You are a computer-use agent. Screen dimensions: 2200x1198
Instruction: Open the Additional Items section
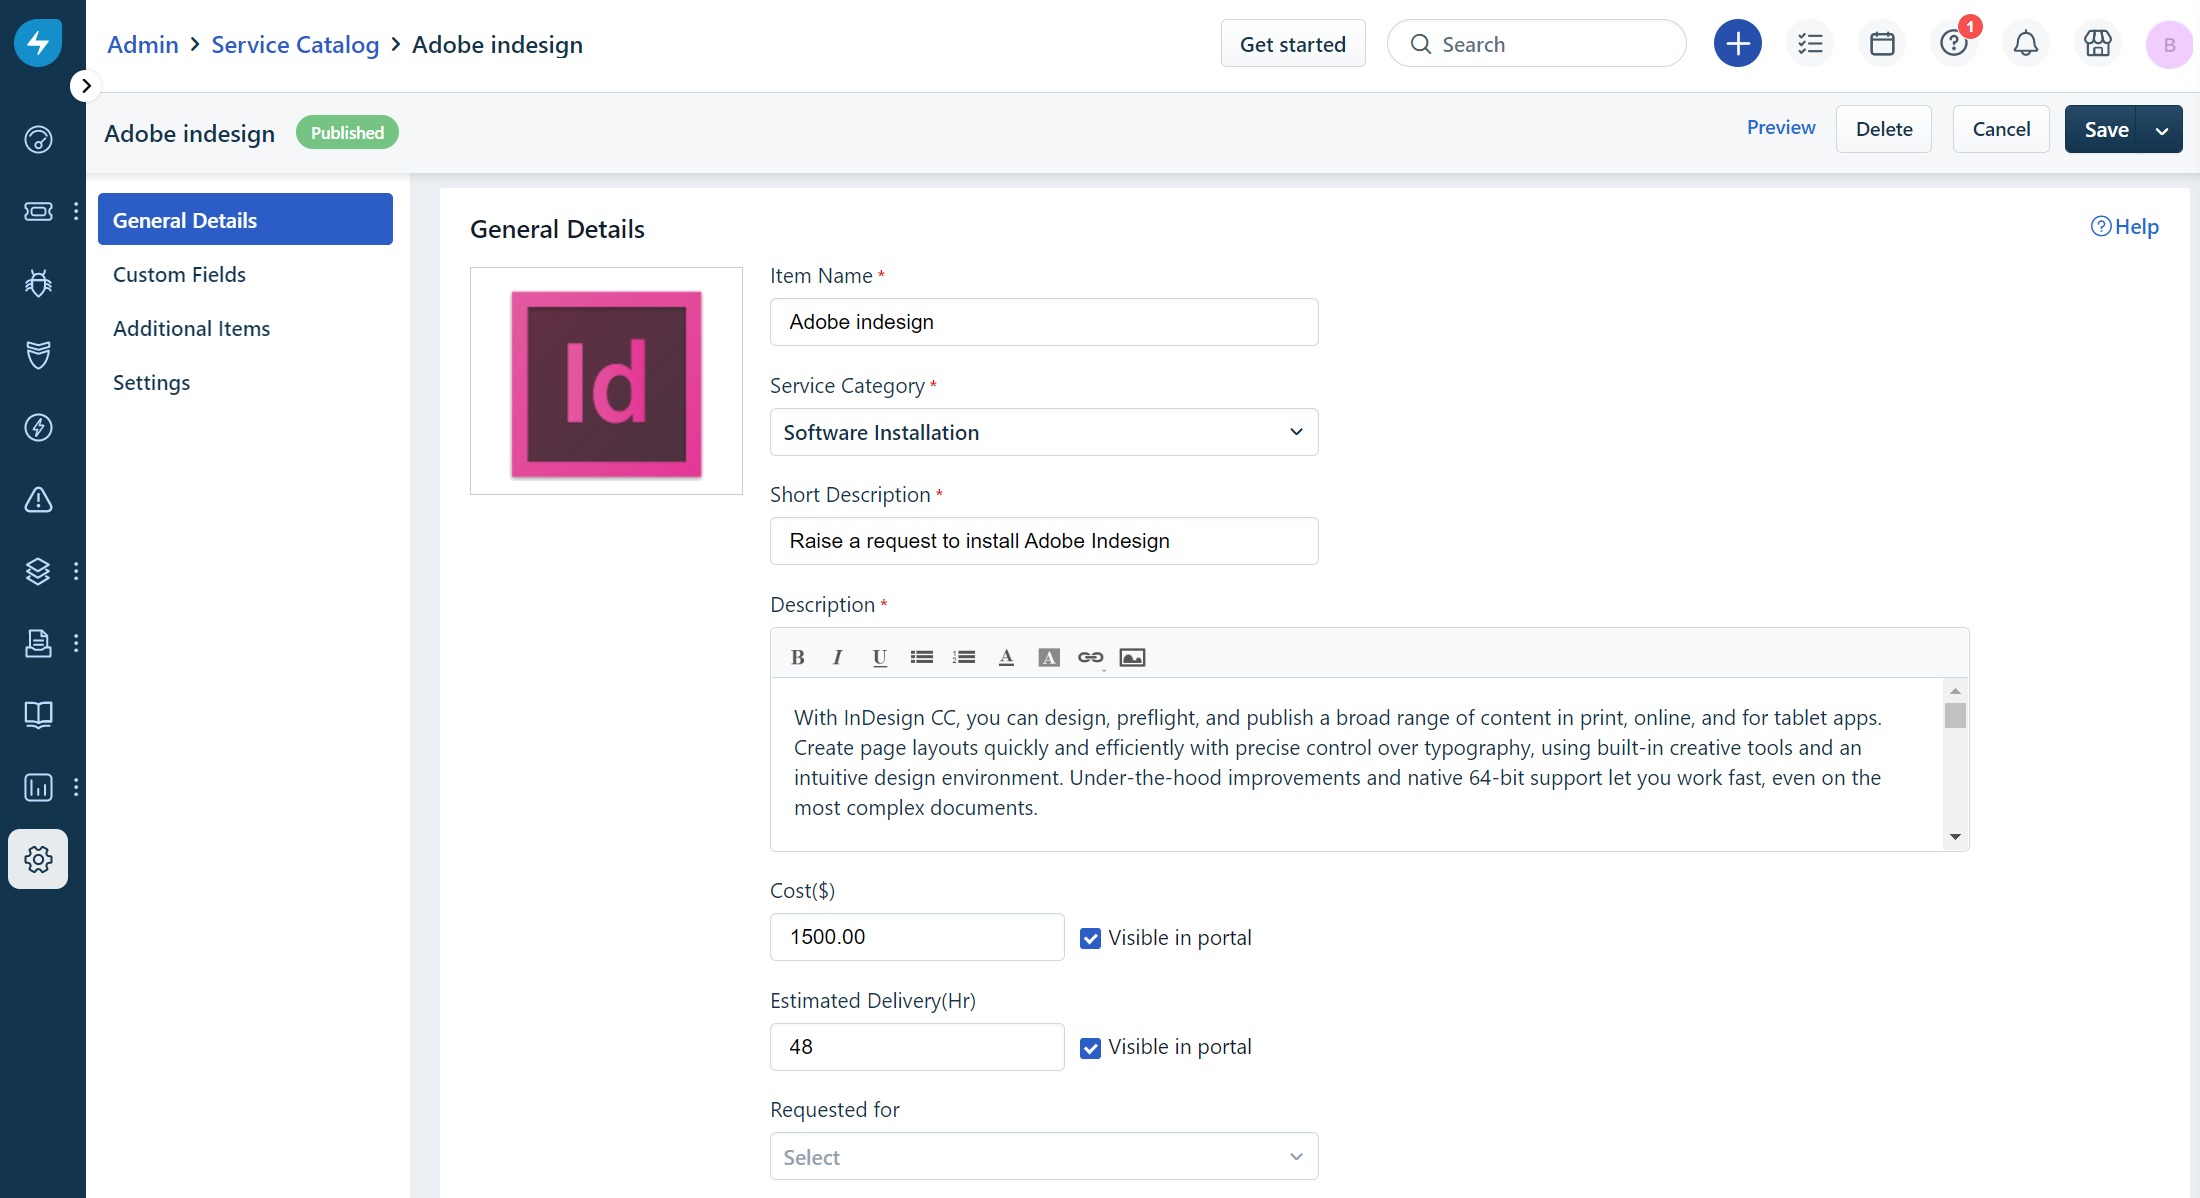pyautogui.click(x=191, y=328)
